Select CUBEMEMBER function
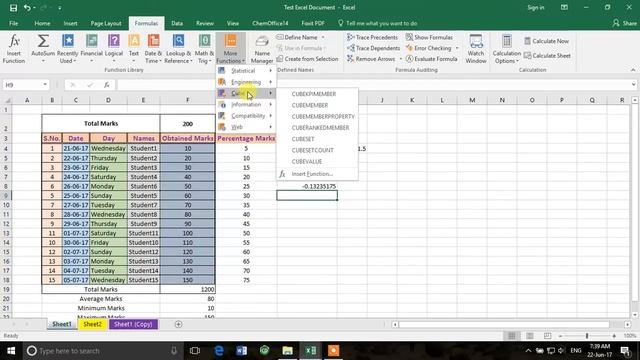The width and height of the screenshot is (640, 360). pyautogui.click(x=310, y=105)
